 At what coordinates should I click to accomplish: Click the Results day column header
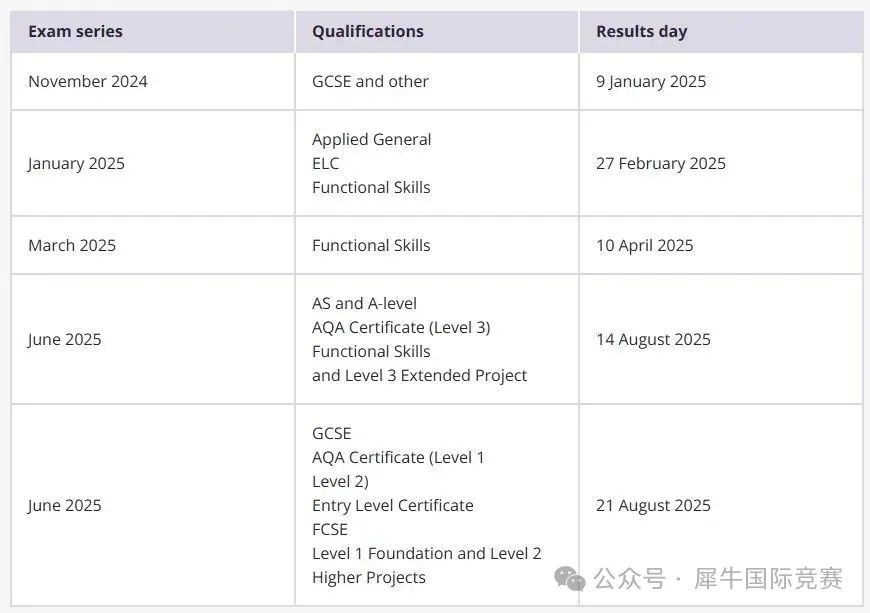tap(641, 32)
